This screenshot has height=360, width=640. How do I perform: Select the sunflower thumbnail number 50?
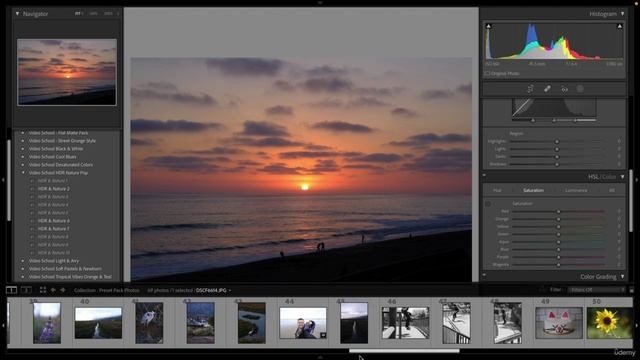[609, 323]
